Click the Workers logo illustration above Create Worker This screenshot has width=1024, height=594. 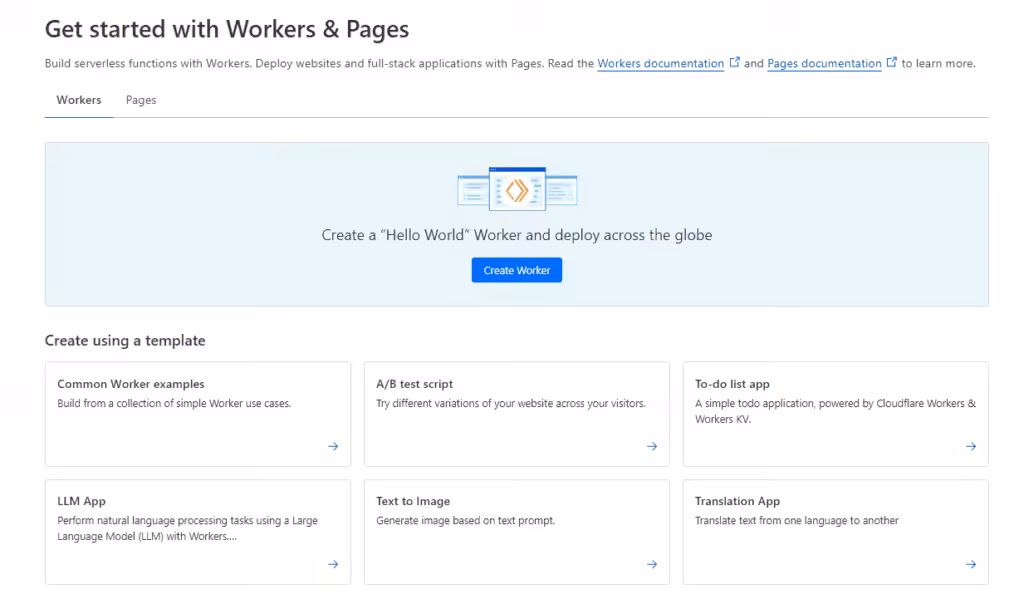(x=516, y=187)
